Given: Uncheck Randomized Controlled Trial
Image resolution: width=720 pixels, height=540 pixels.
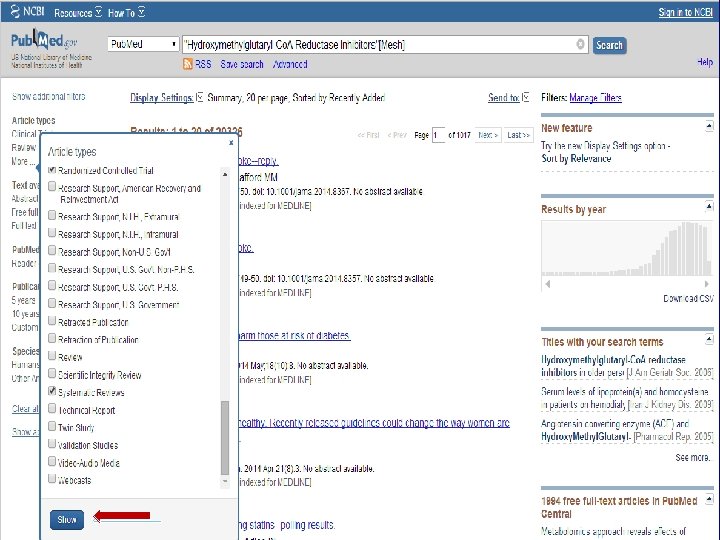Looking at the screenshot, I should 52,169.
